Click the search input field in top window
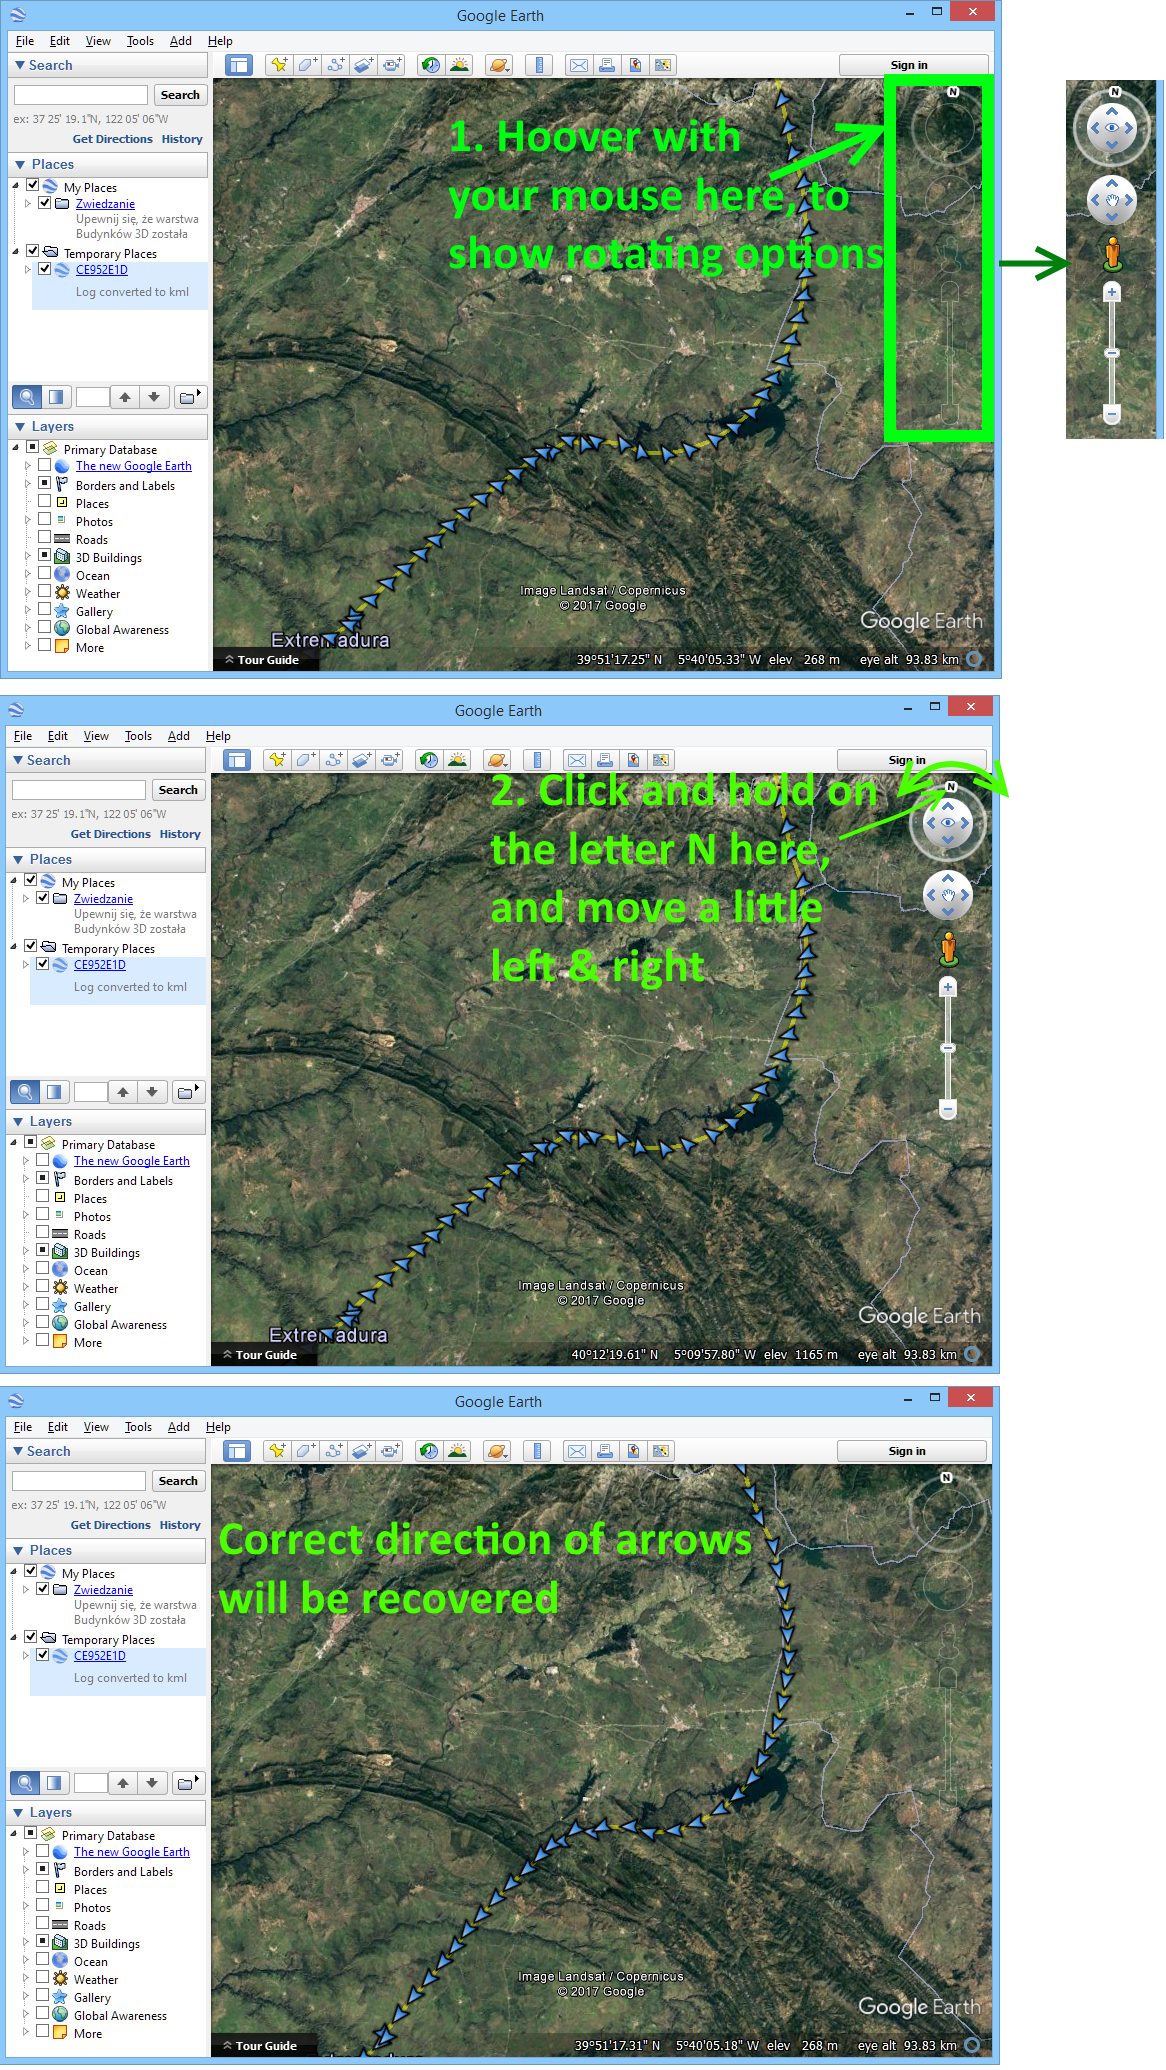 coord(81,95)
